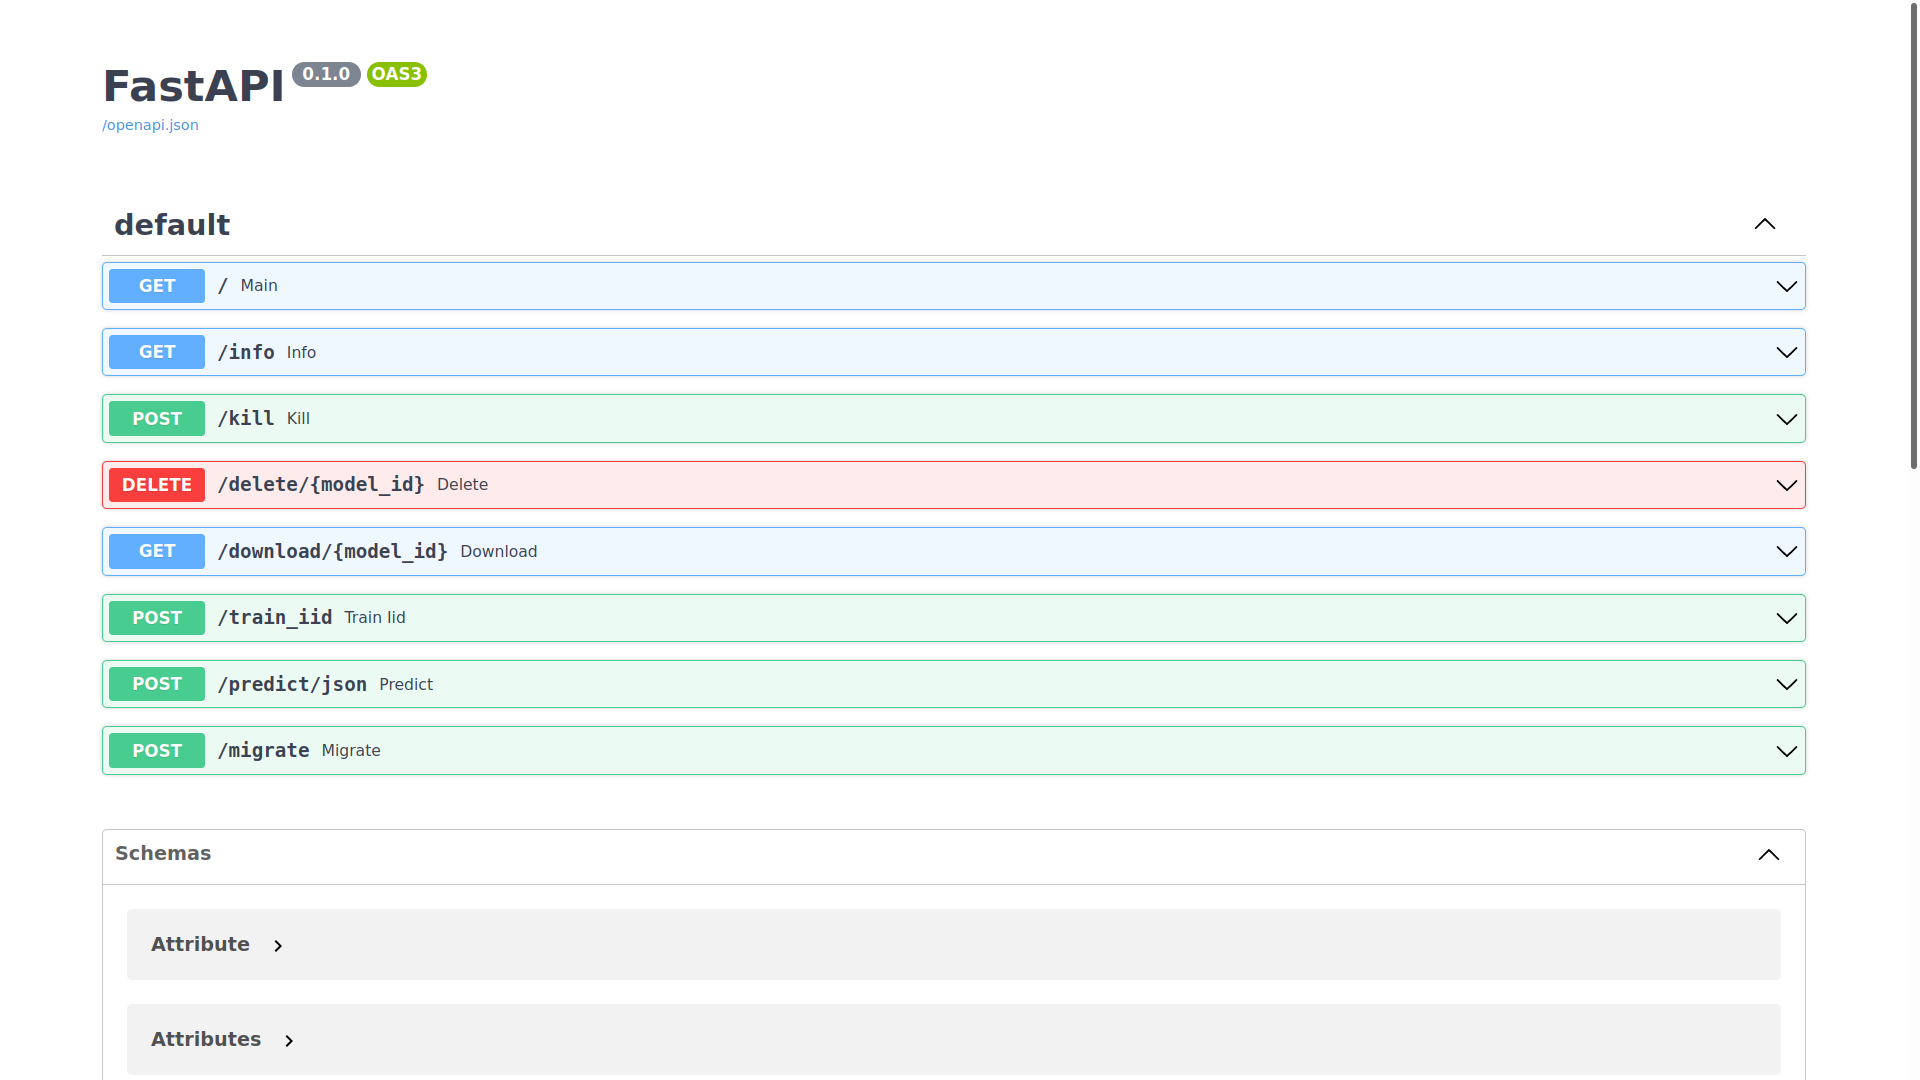The image size is (1920, 1080).
Task: Click the /download/{model_id} path text
Action: click(333, 551)
